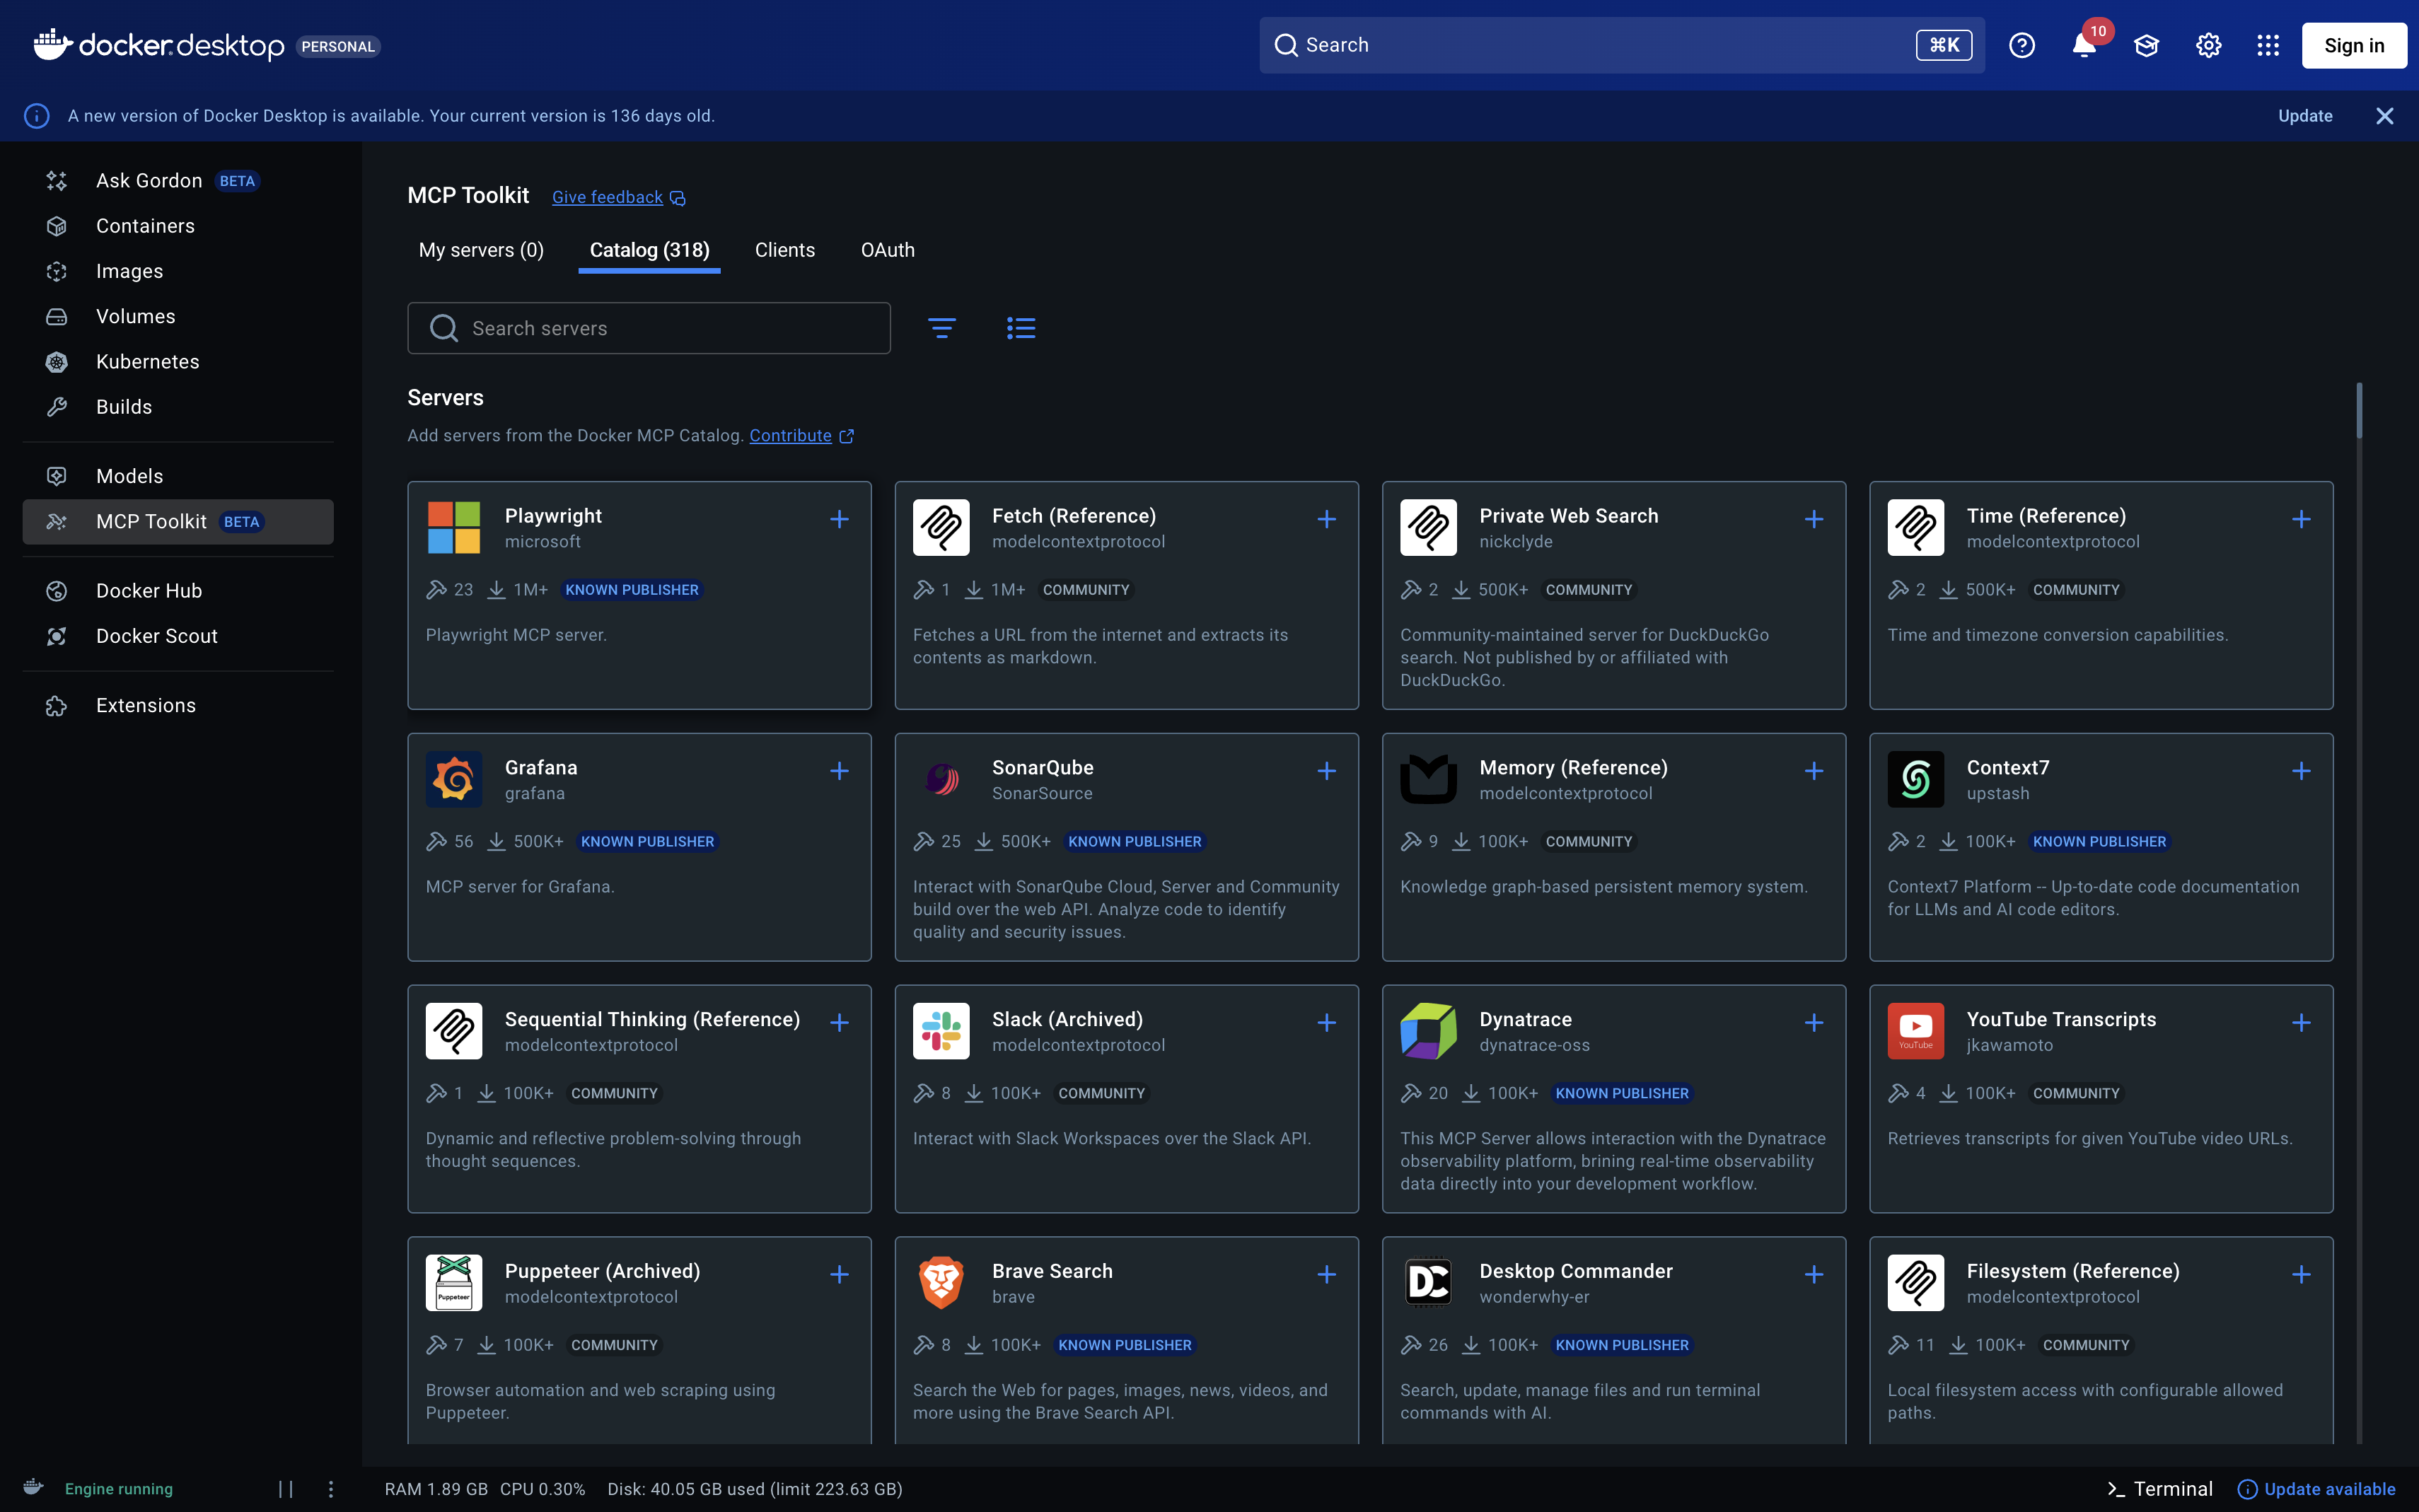2419x1512 pixels.
Task: Open the help question mark icon
Action: 2021,46
